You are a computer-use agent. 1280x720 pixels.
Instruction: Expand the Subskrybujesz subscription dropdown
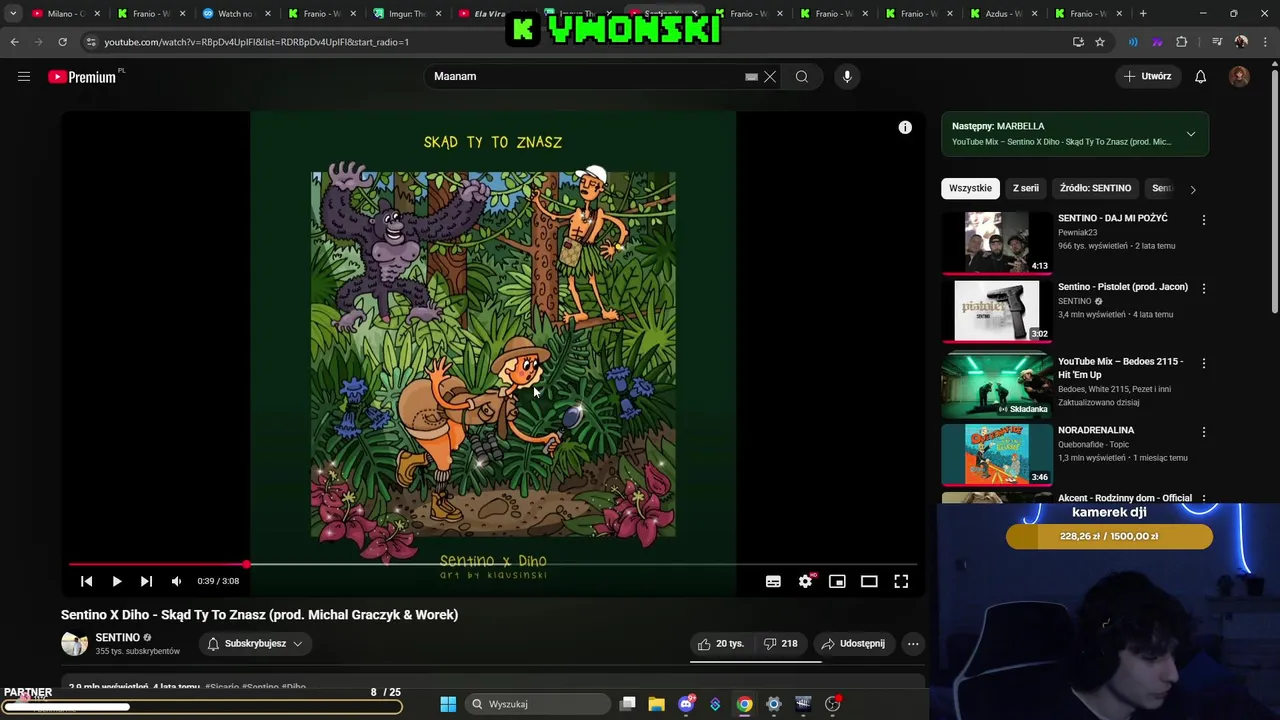click(255, 644)
